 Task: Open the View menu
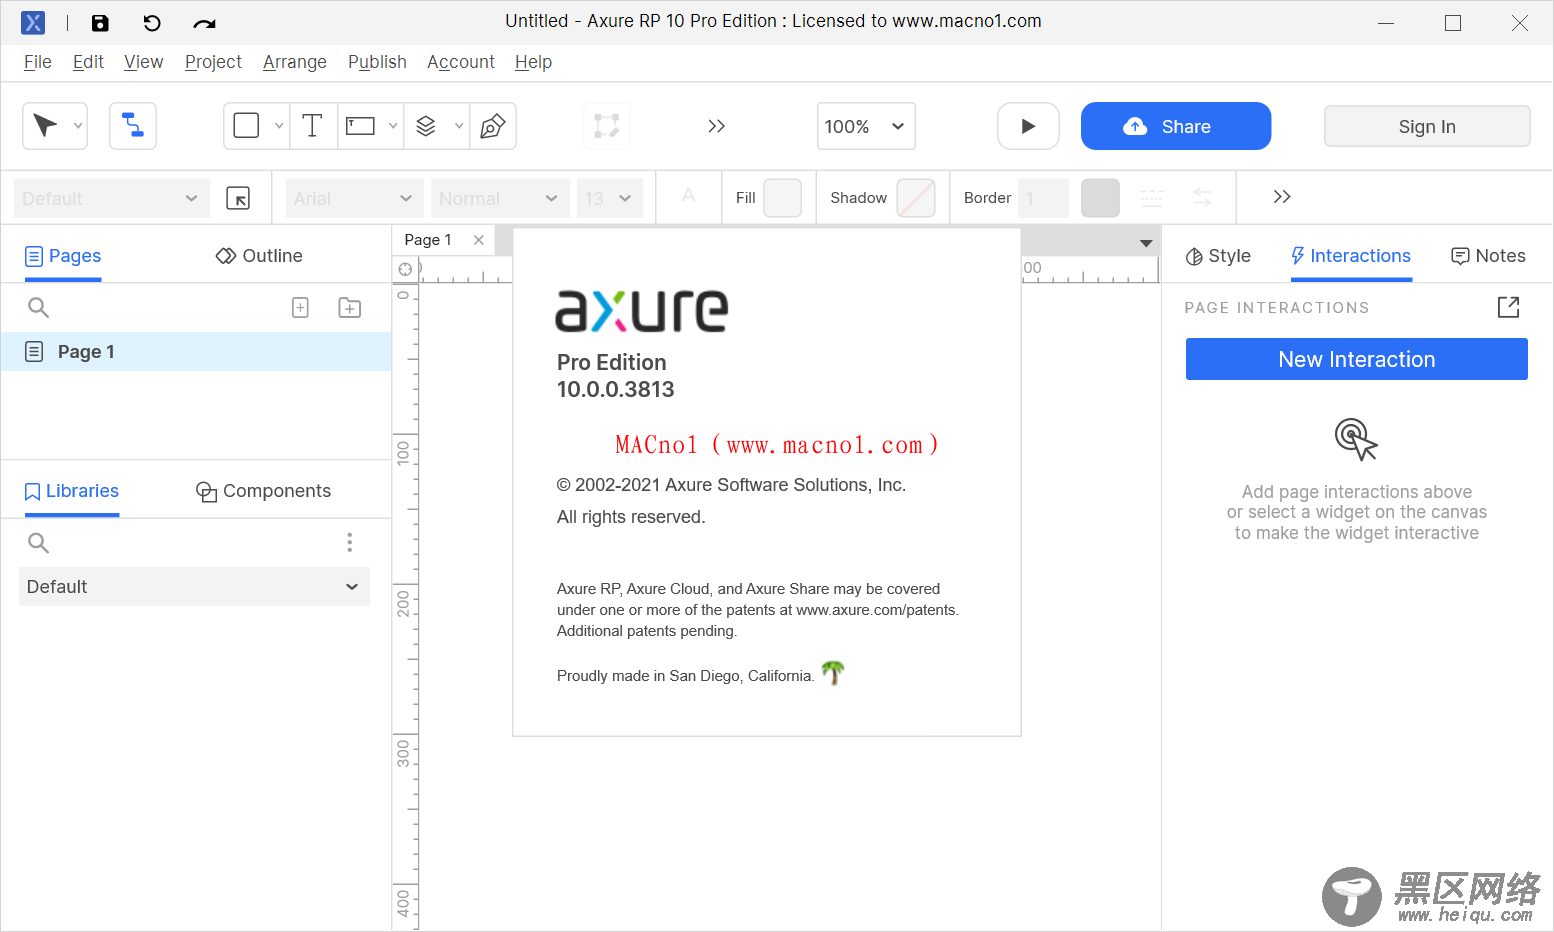143,62
